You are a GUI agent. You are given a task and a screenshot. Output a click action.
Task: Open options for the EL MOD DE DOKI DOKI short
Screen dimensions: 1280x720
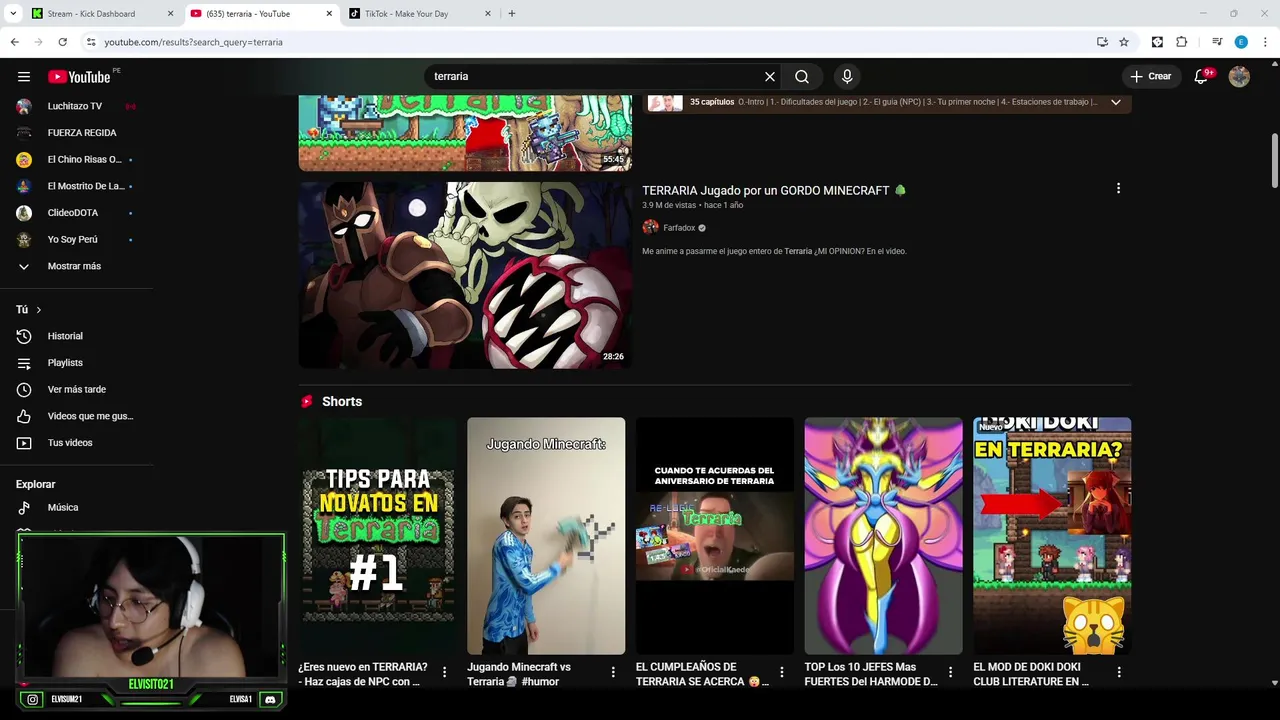pos(1119,672)
